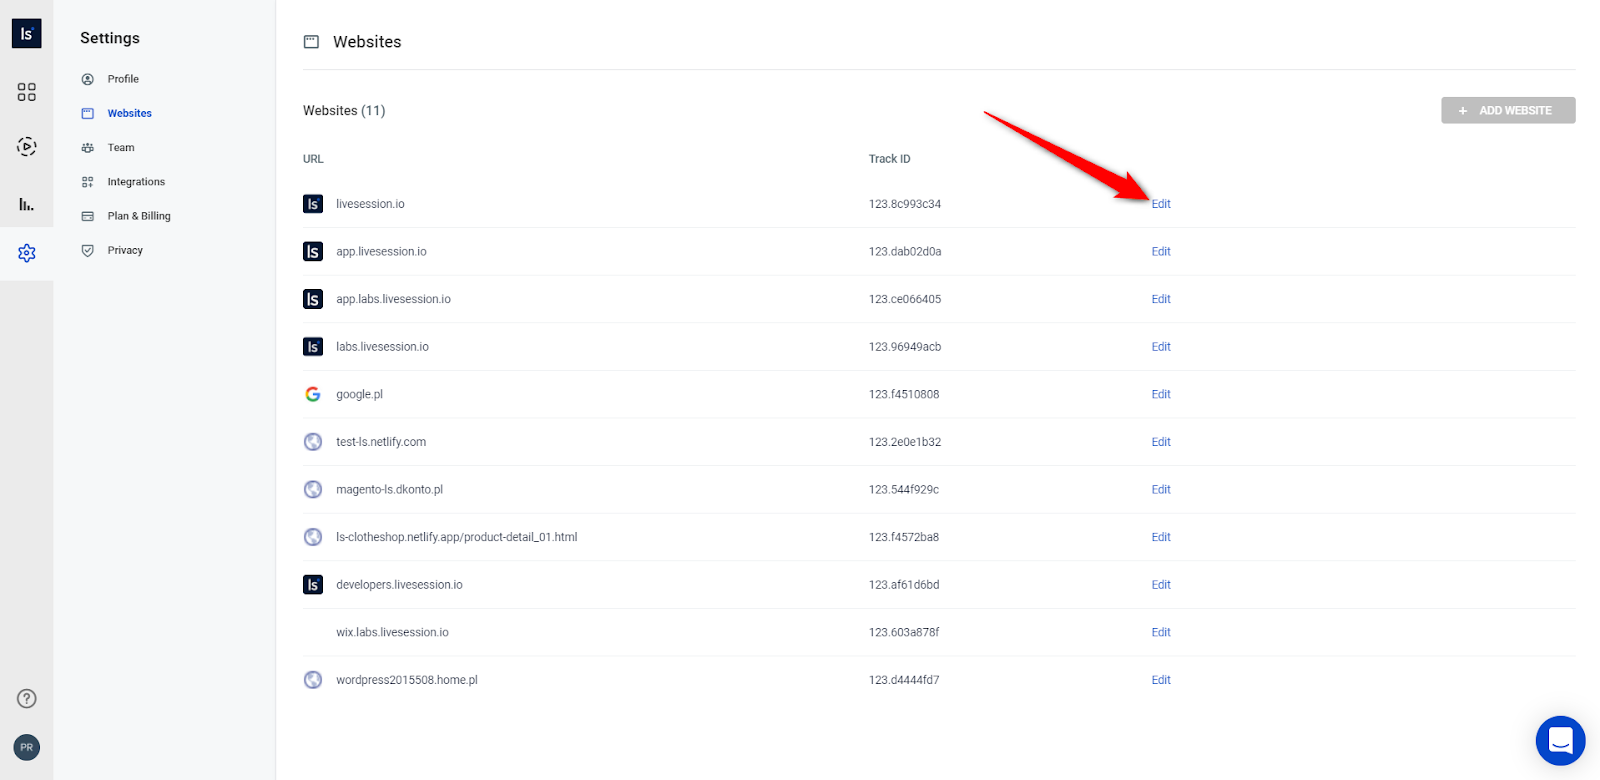
Task: Edit the developers.livesession.io website
Action: coord(1161,585)
